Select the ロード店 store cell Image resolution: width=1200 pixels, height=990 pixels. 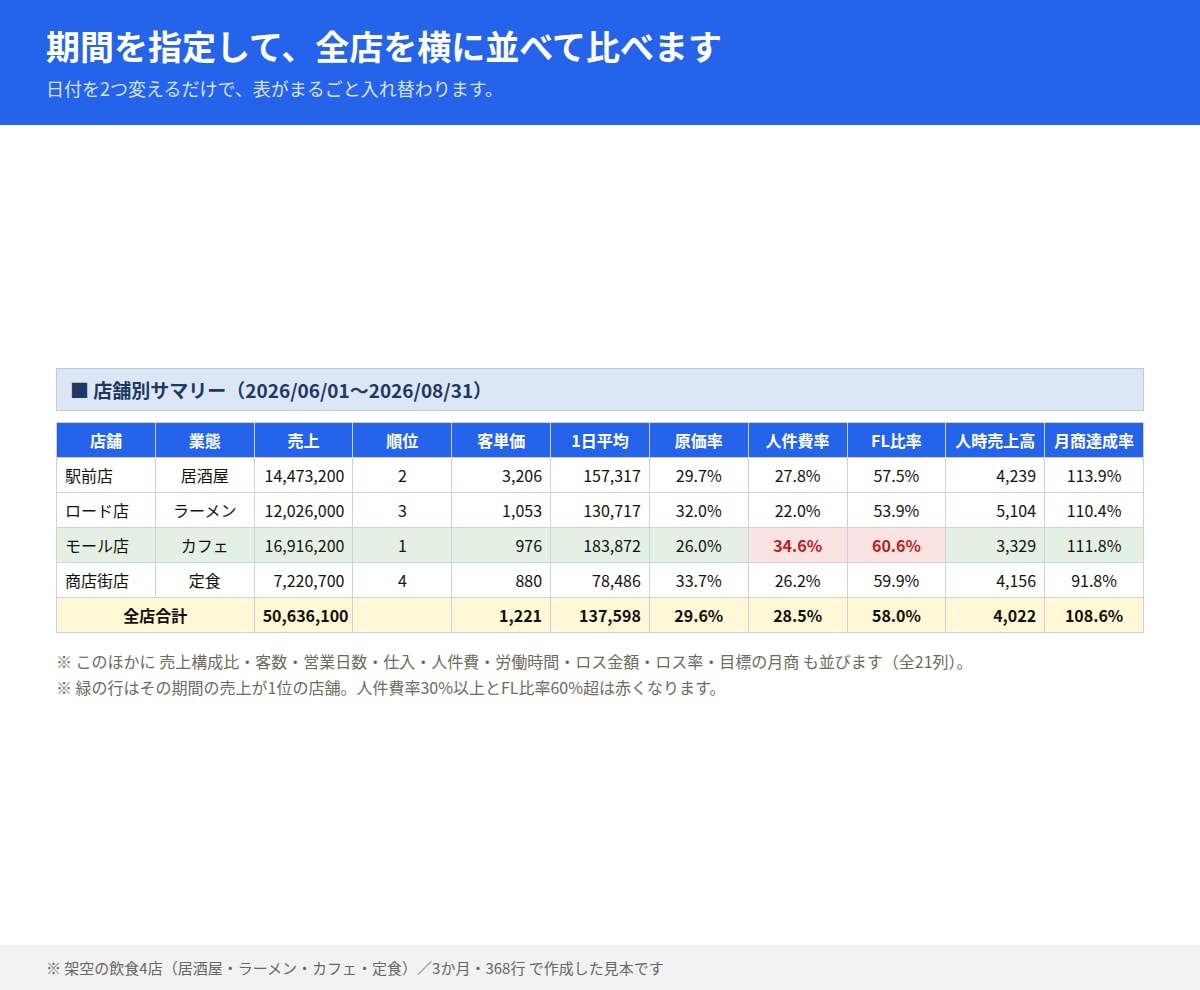point(106,511)
